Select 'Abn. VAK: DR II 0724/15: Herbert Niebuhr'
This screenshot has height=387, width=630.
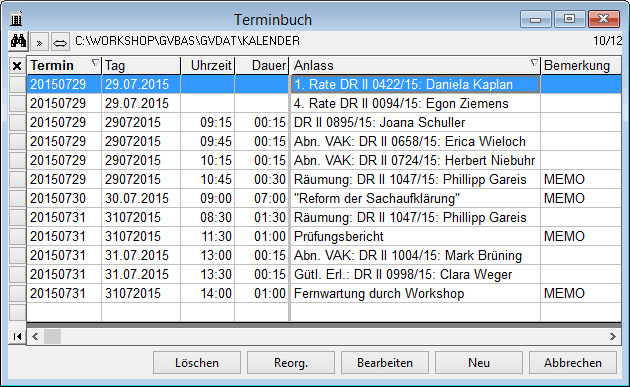pos(414,160)
